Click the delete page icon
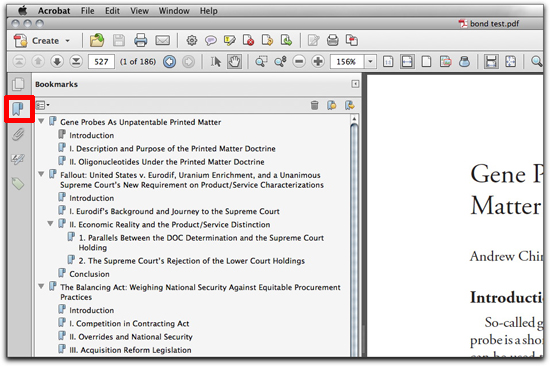 (248, 40)
